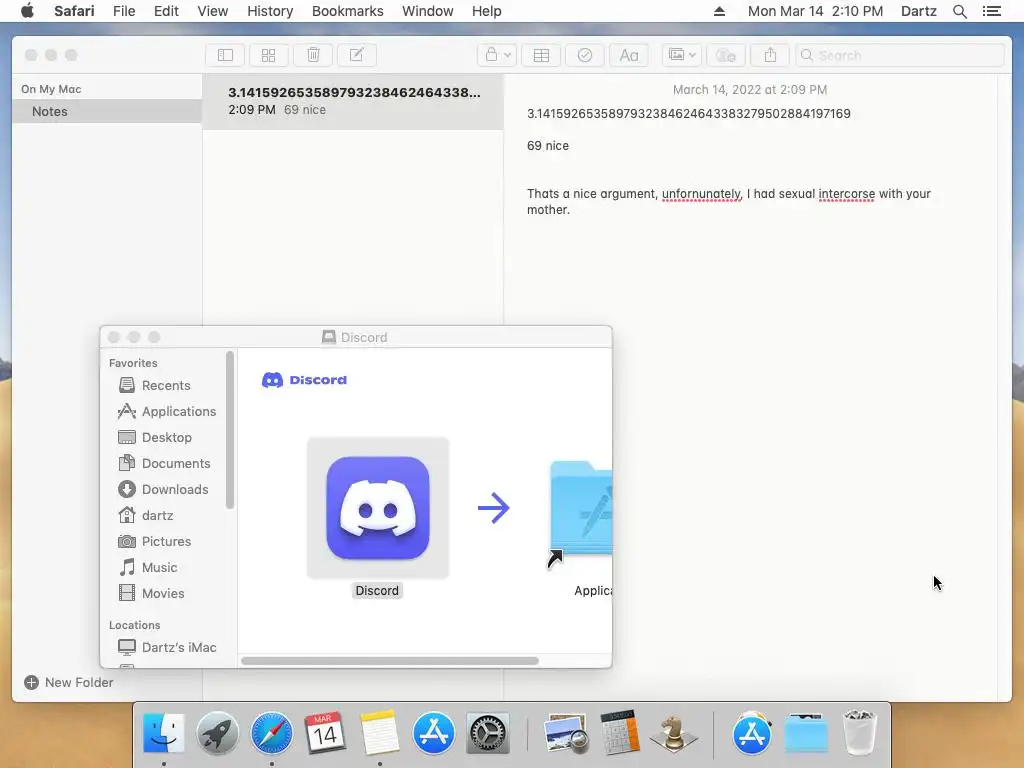Open System Preferences from the Dock

point(488,733)
